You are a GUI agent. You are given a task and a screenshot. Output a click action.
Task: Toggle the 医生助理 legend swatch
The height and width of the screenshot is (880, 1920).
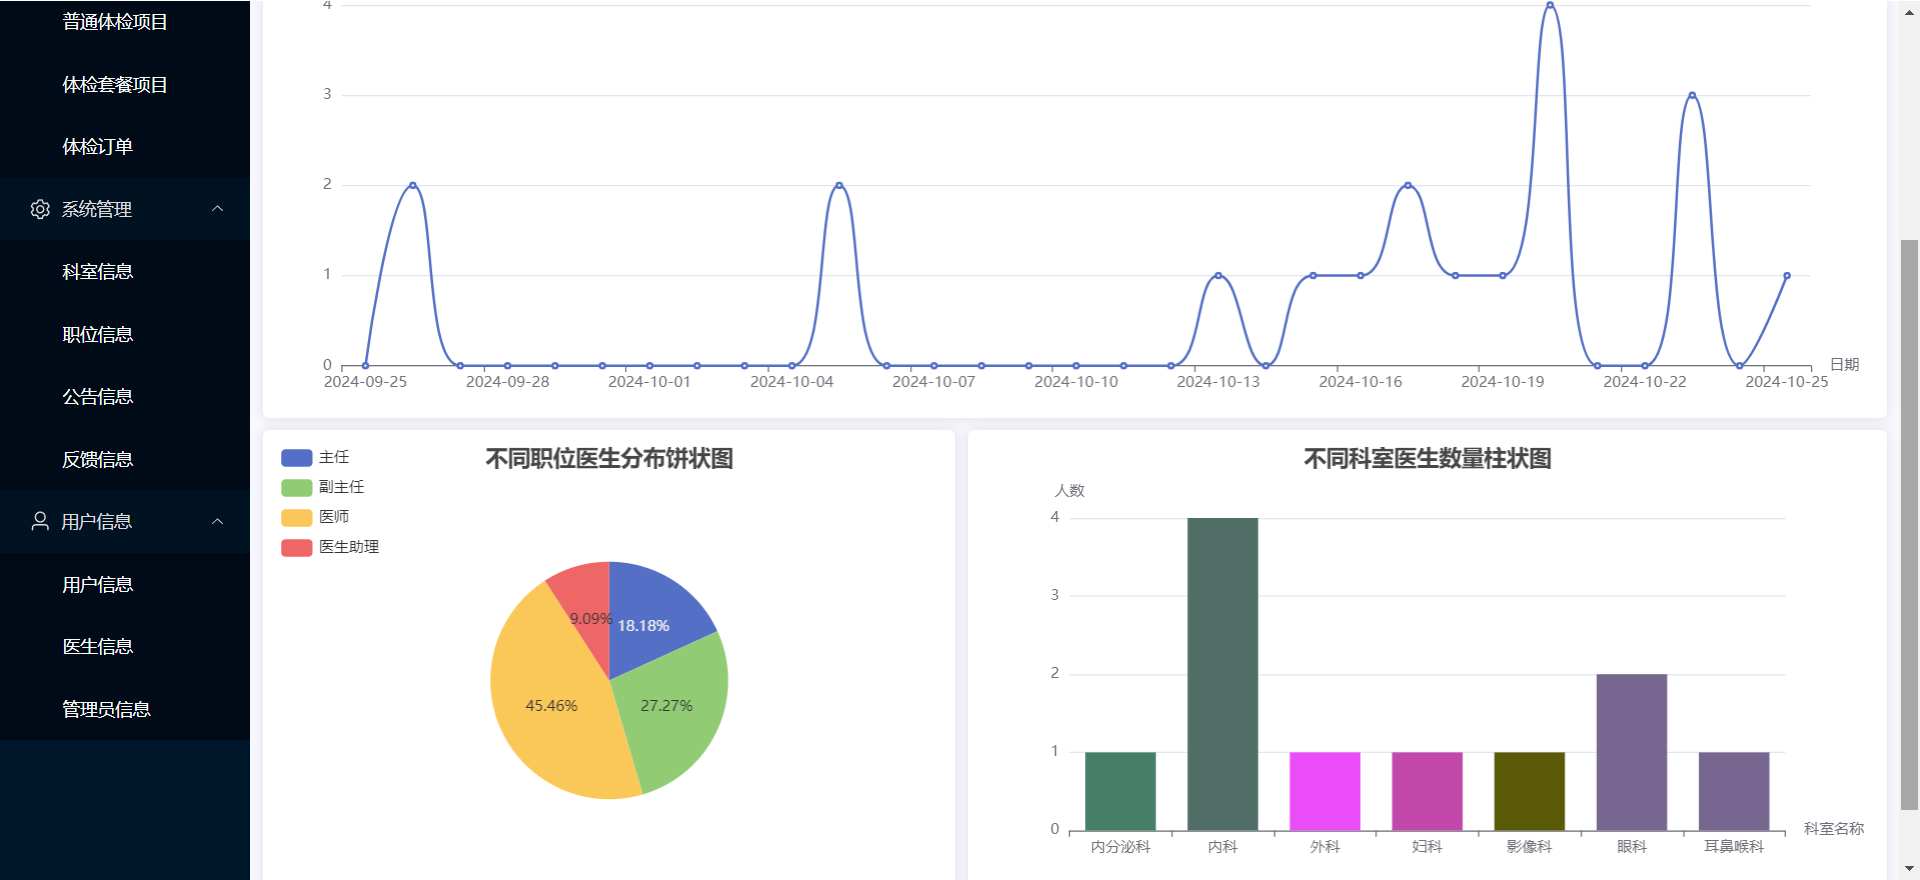point(297,548)
